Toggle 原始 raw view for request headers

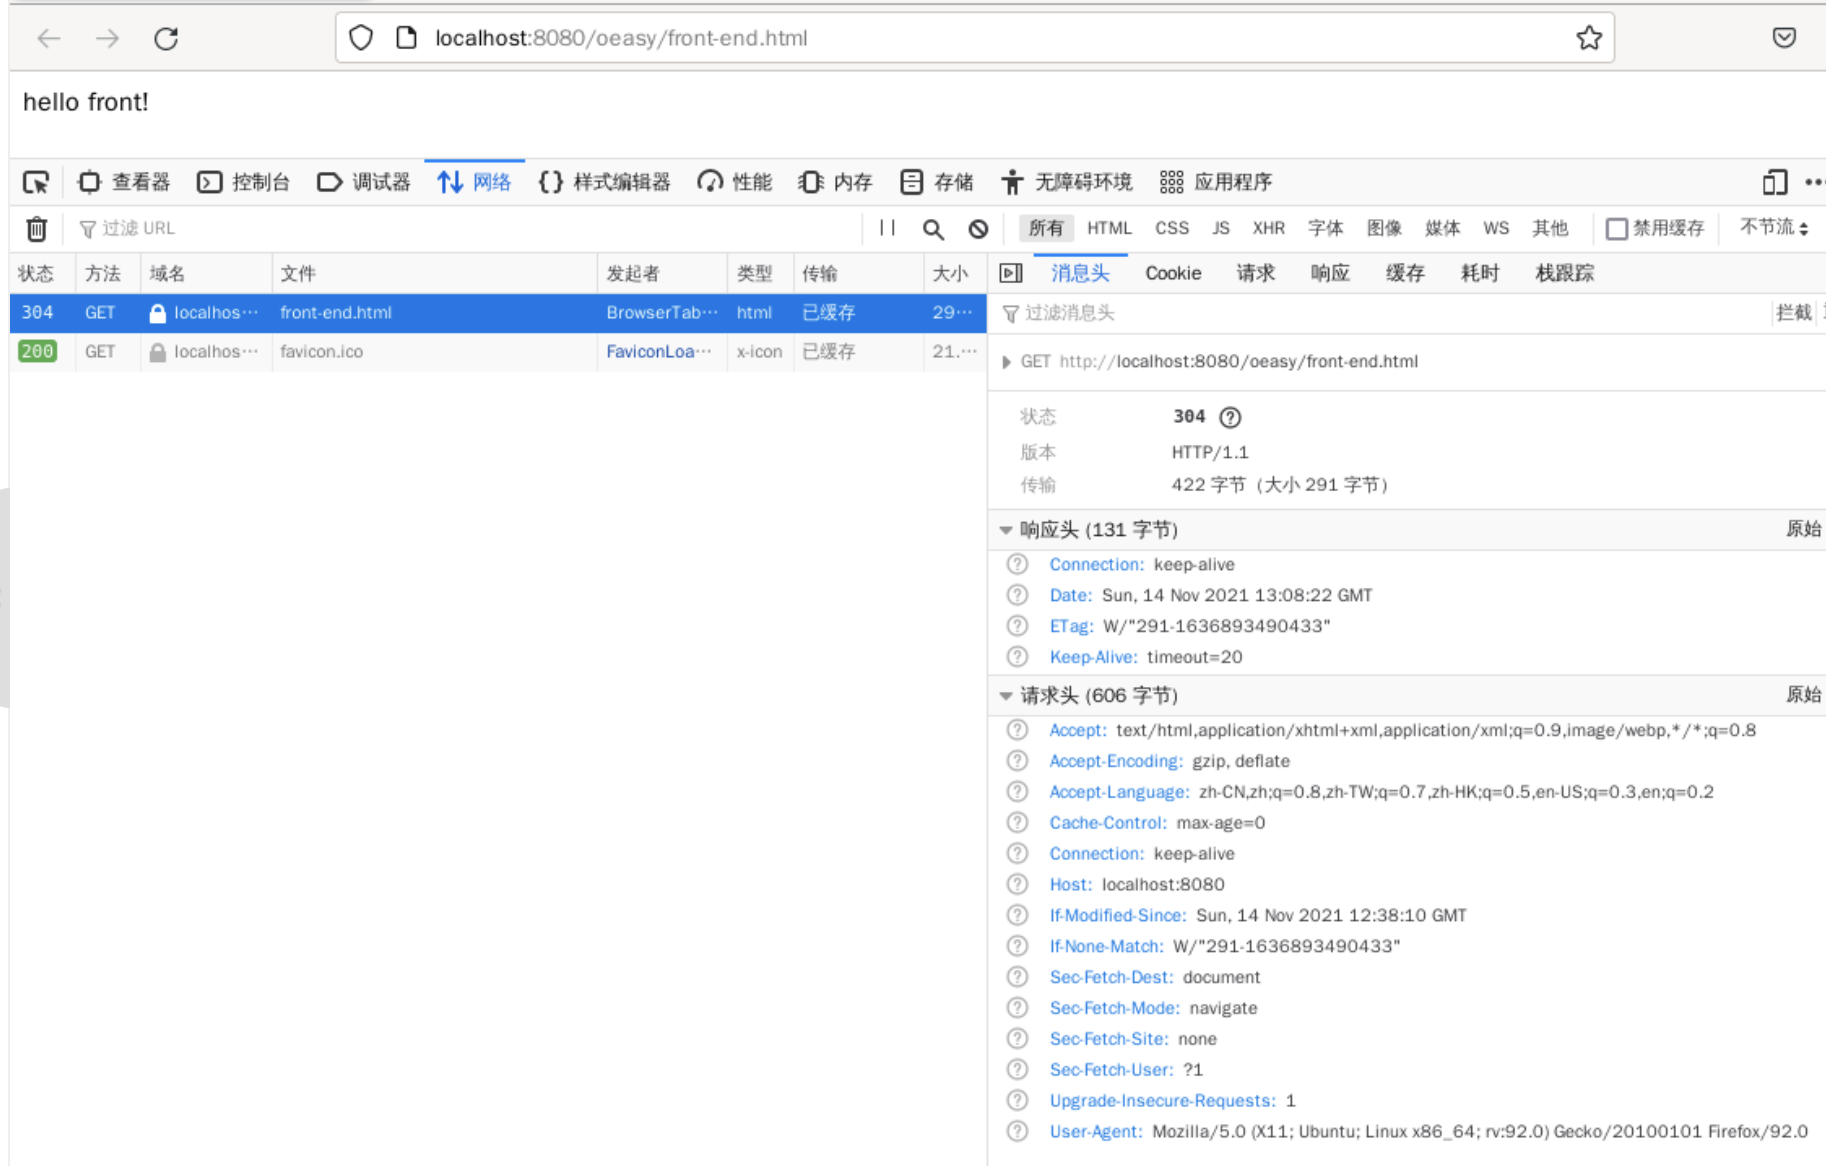[x=1804, y=695]
